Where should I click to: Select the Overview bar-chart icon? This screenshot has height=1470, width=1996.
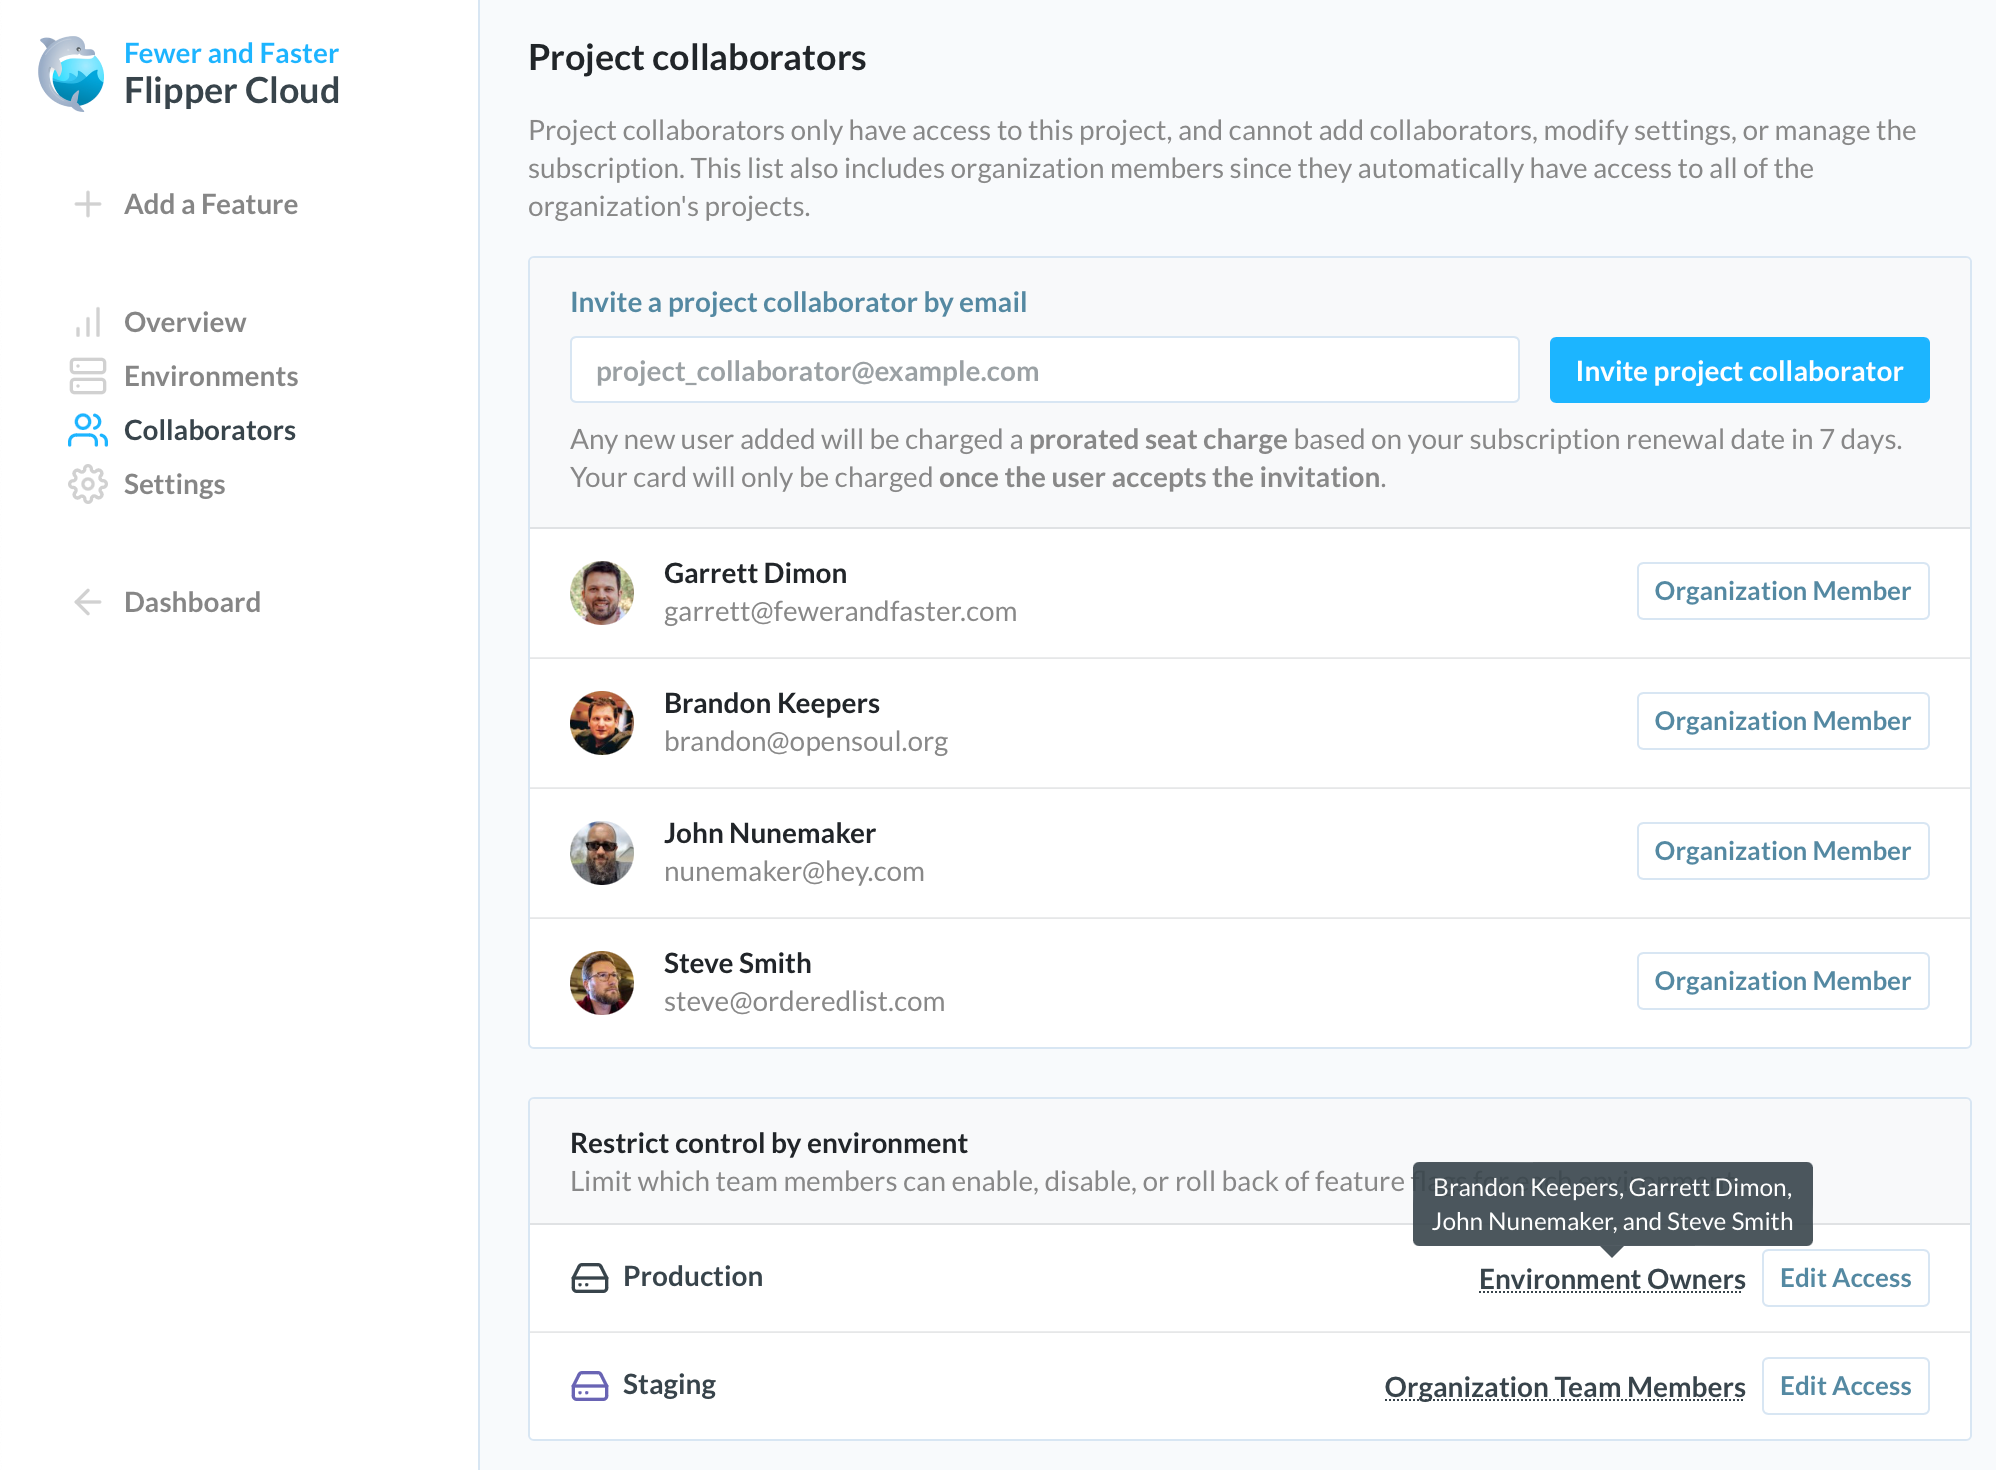pyautogui.click(x=87, y=321)
